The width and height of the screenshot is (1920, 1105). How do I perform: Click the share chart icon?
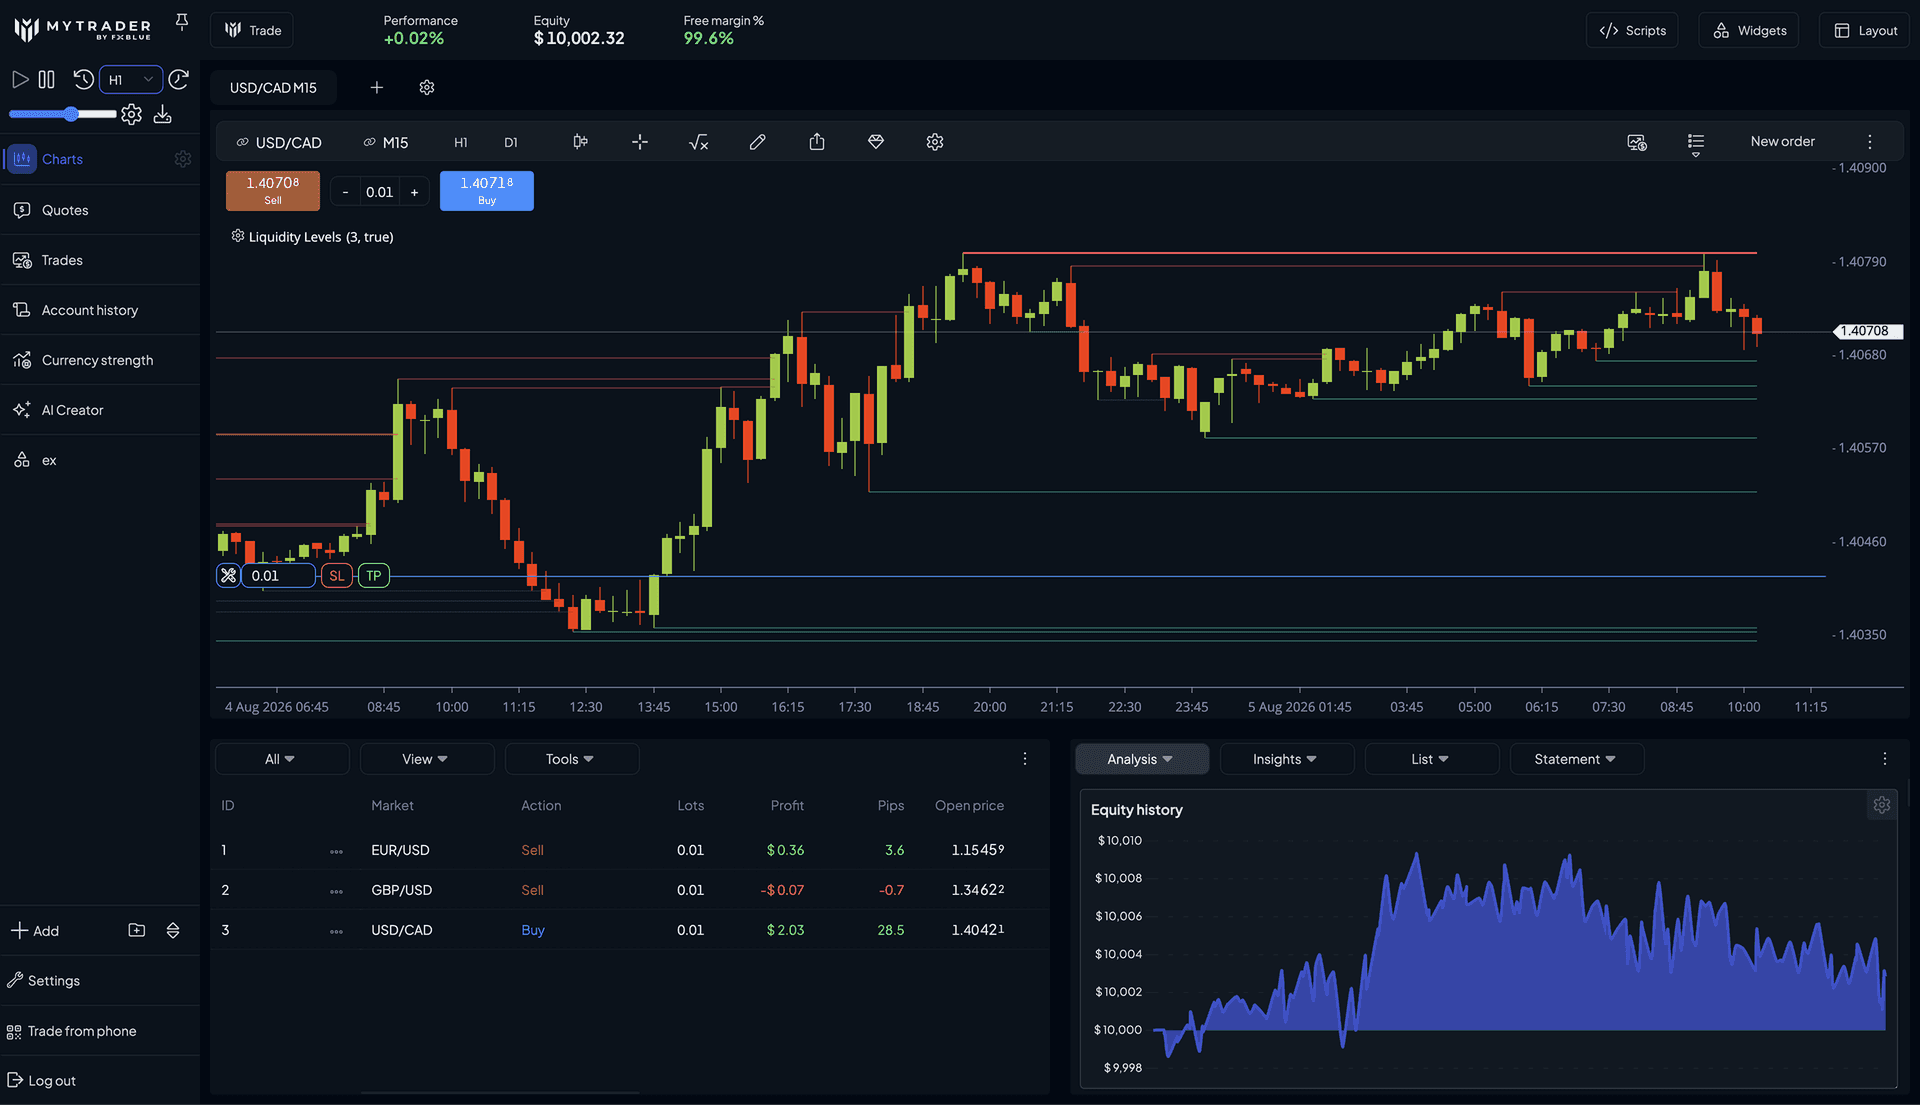[x=817, y=142]
